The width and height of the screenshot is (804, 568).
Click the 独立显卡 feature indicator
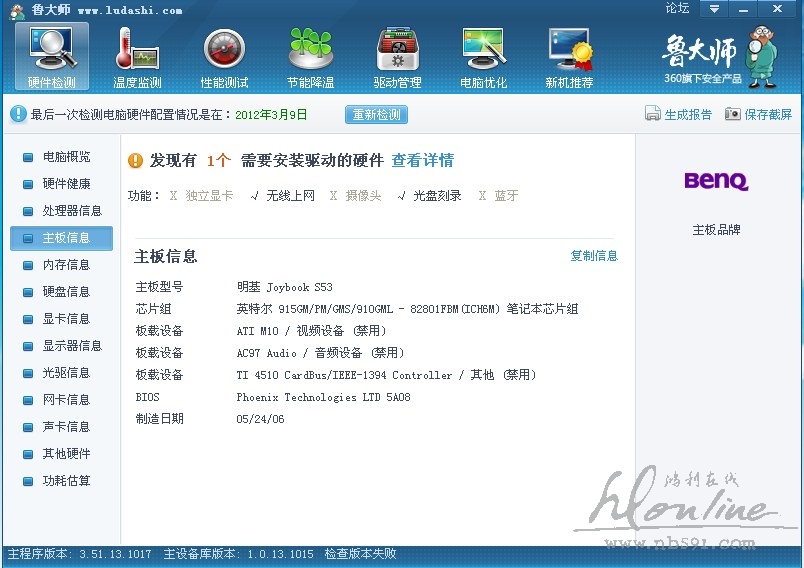click(x=202, y=195)
